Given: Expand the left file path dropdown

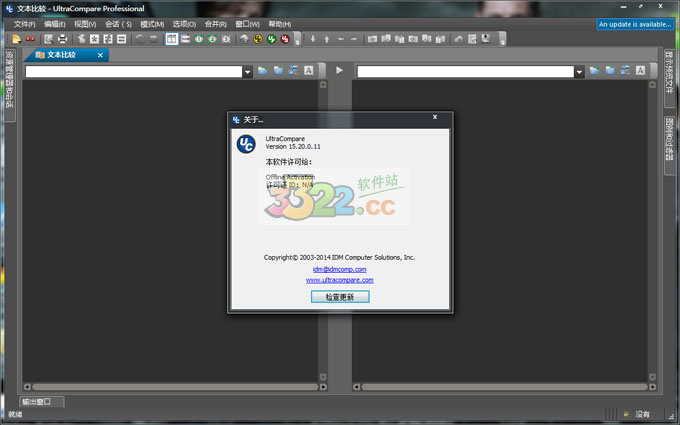Looking at the screenshot, I should [x=247, y=72].
